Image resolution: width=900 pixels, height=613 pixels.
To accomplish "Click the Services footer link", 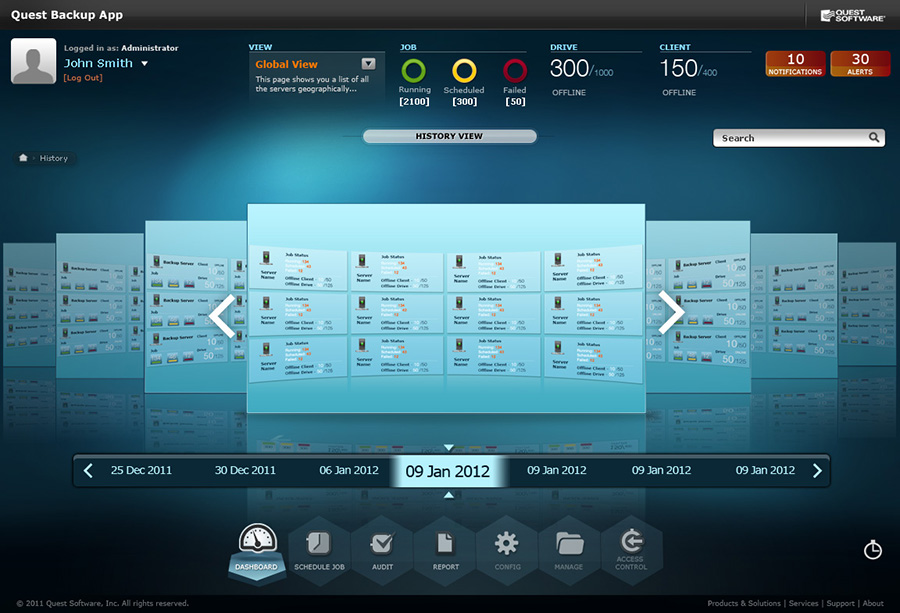I will click(804, 603).
